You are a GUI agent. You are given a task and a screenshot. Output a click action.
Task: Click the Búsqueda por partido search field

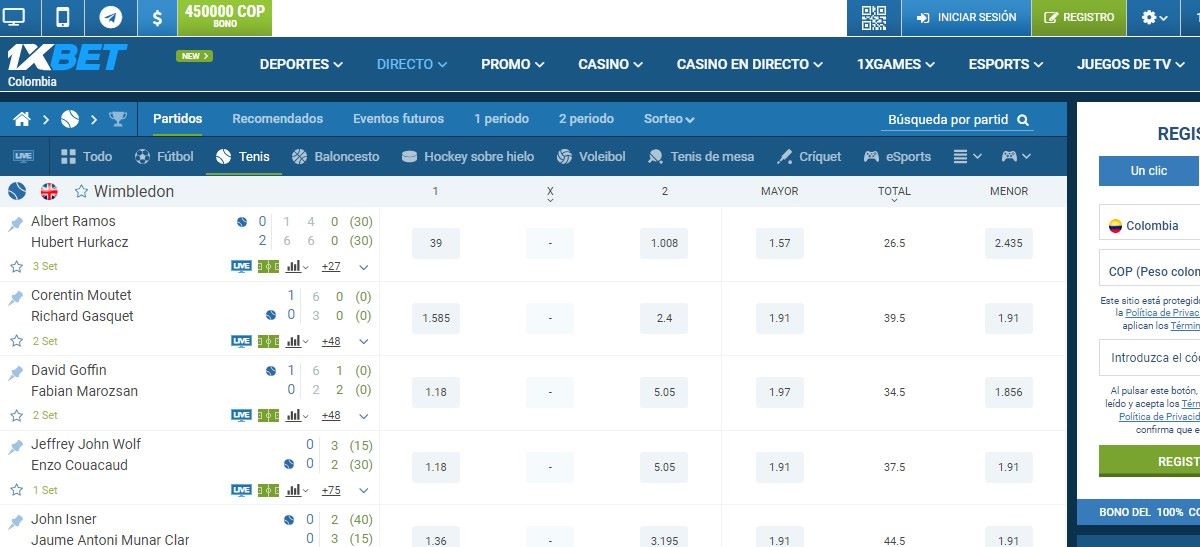948,120
